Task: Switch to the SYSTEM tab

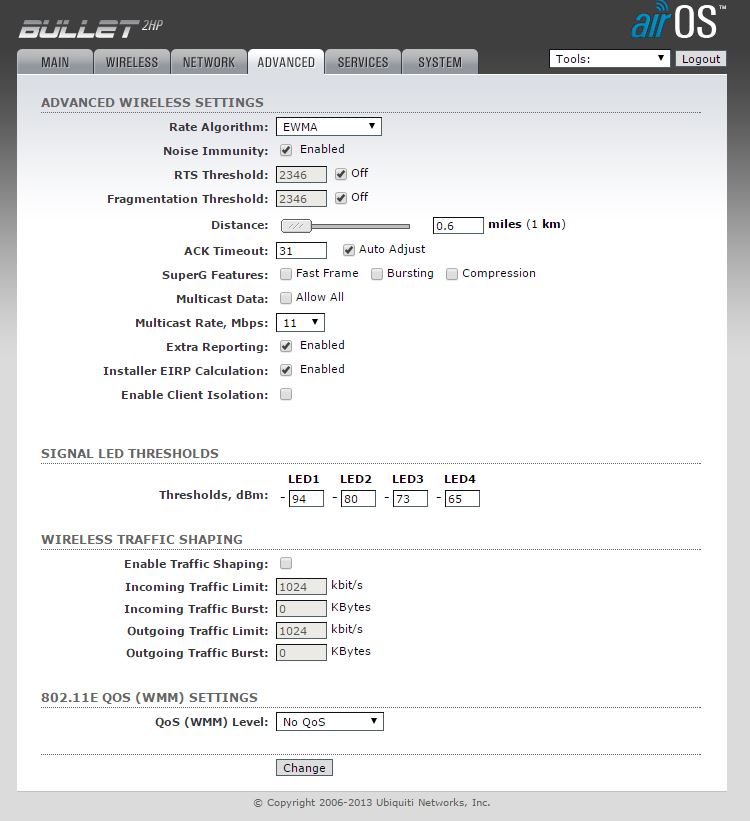Action: 440,62
